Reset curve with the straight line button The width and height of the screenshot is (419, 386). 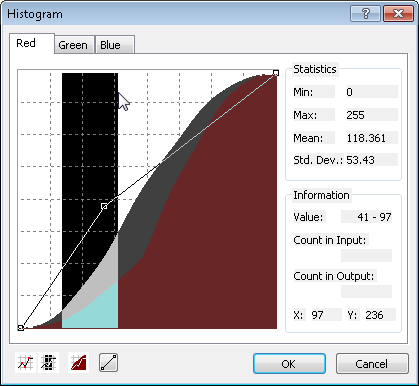109,363
